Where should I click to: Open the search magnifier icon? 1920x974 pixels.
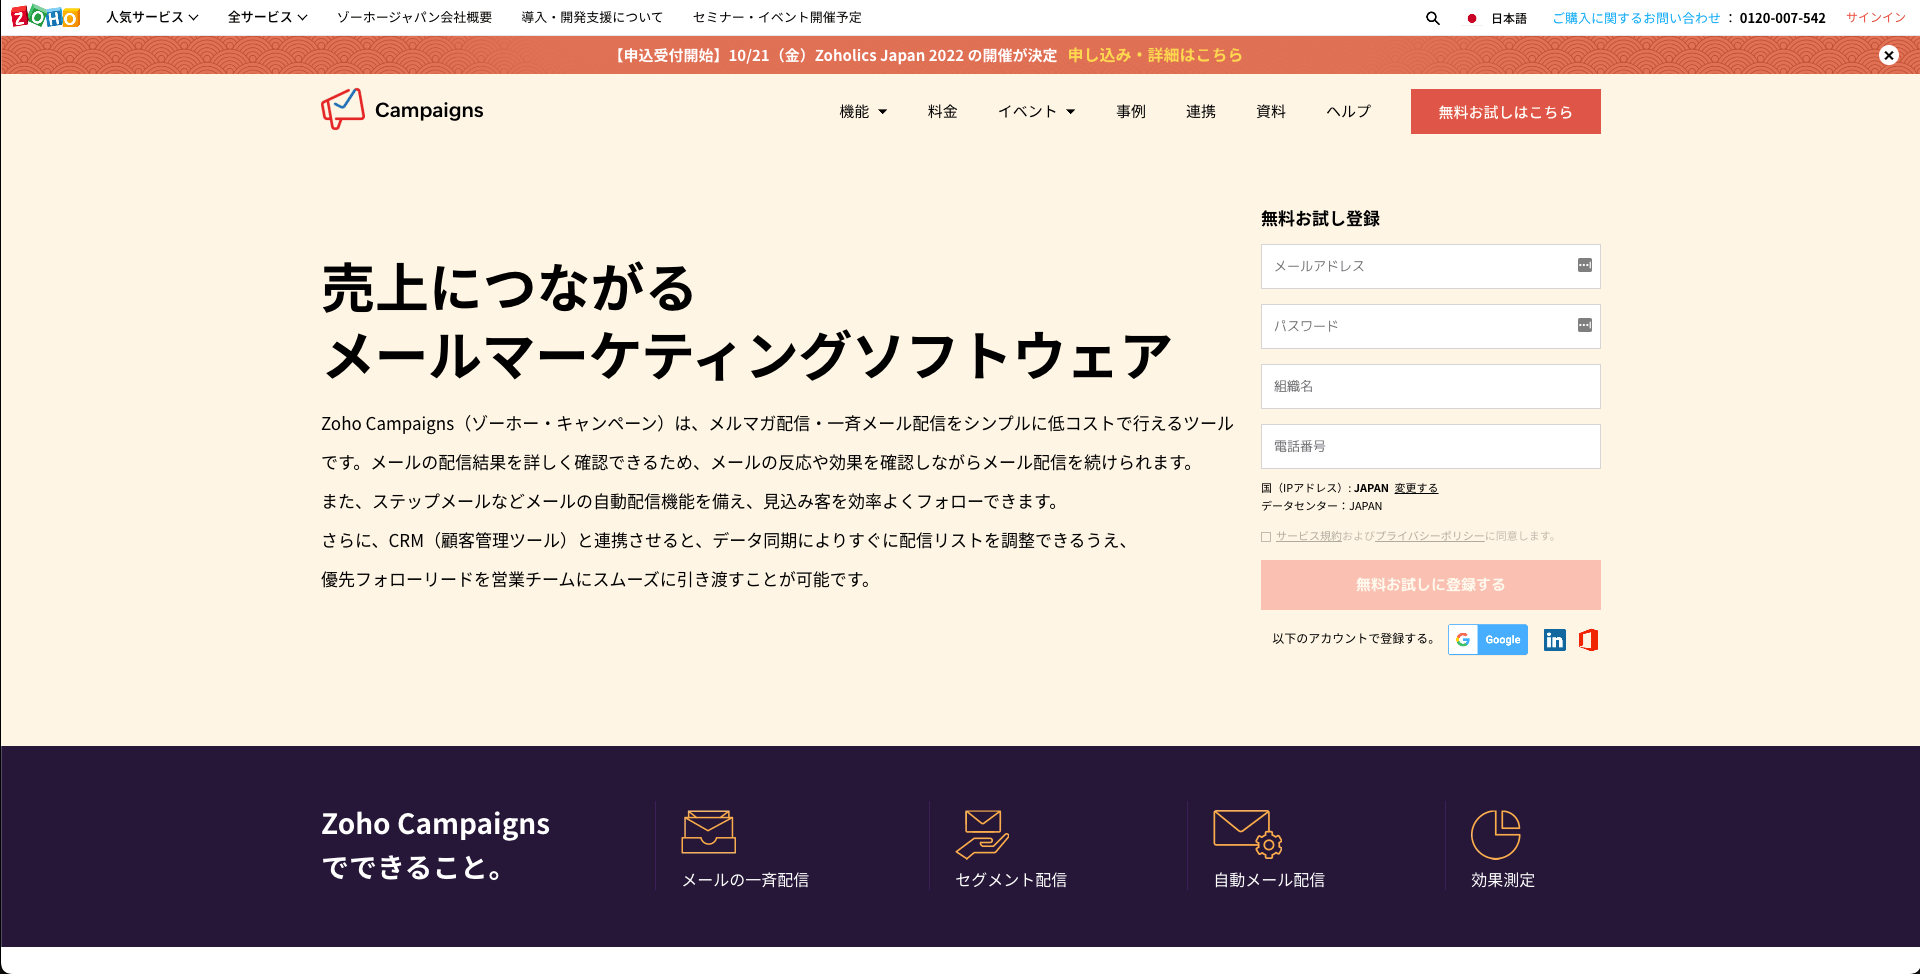[x=1432, y=17]
